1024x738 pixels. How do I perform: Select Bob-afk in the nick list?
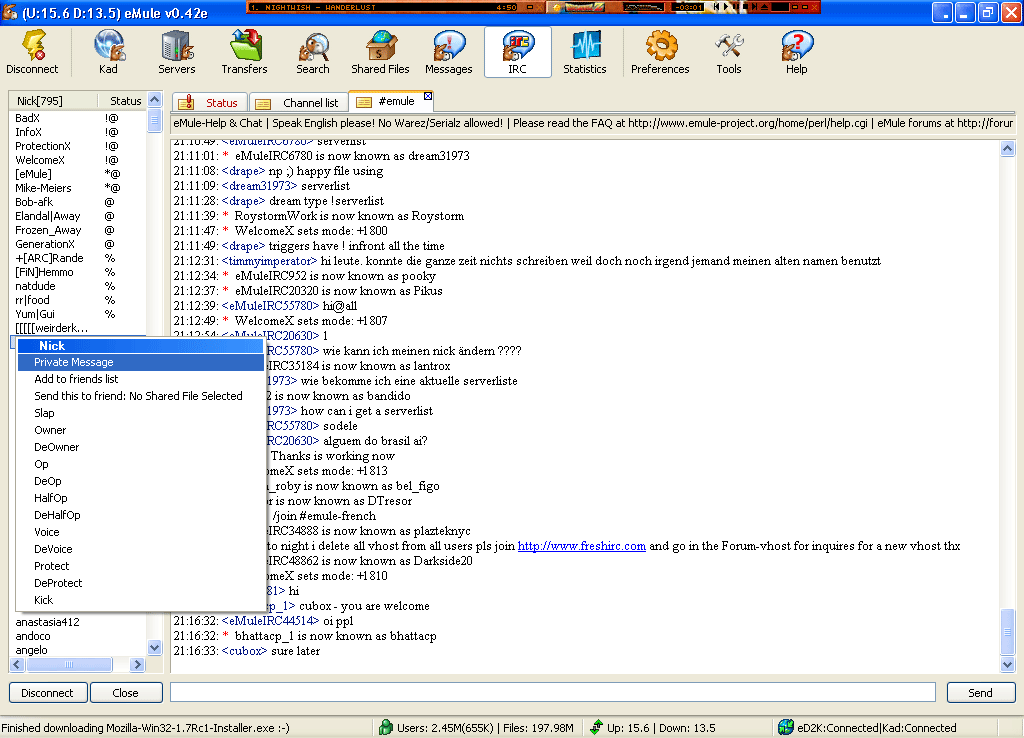[x=34, y=202]
